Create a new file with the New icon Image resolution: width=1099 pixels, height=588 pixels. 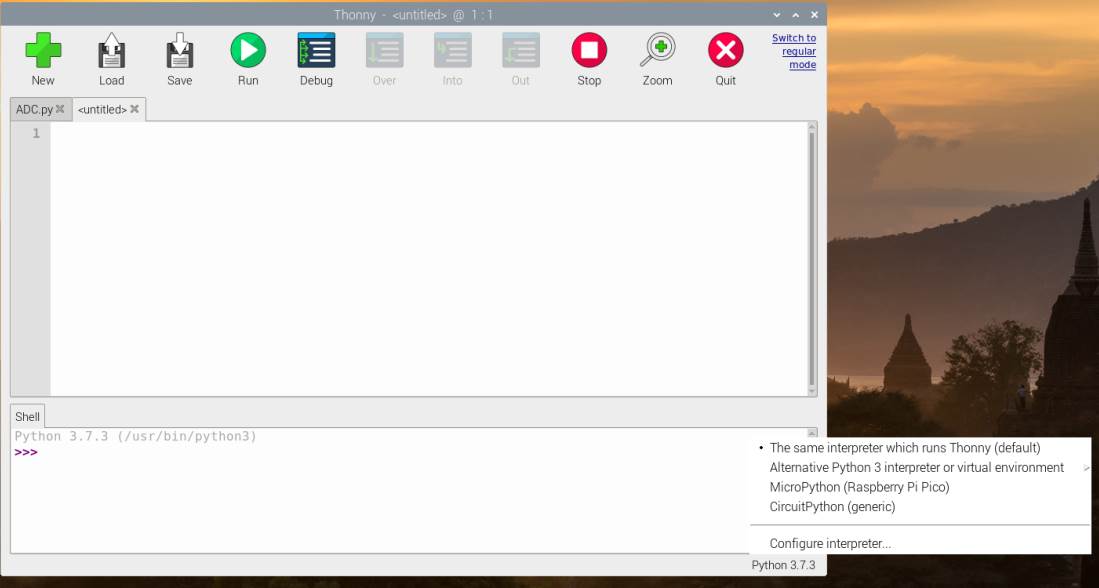pos(43,50)
